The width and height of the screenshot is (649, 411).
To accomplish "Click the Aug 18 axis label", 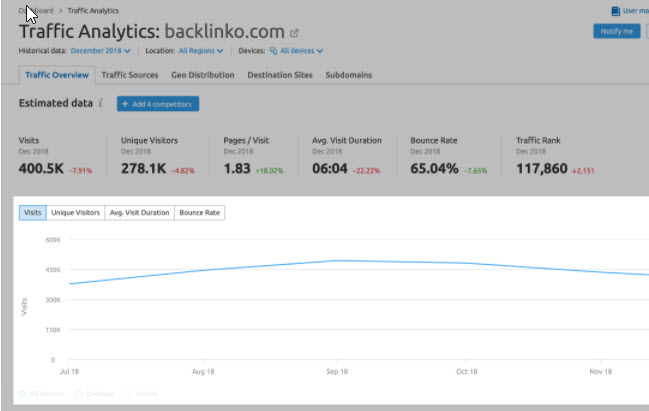I will 203,372.
